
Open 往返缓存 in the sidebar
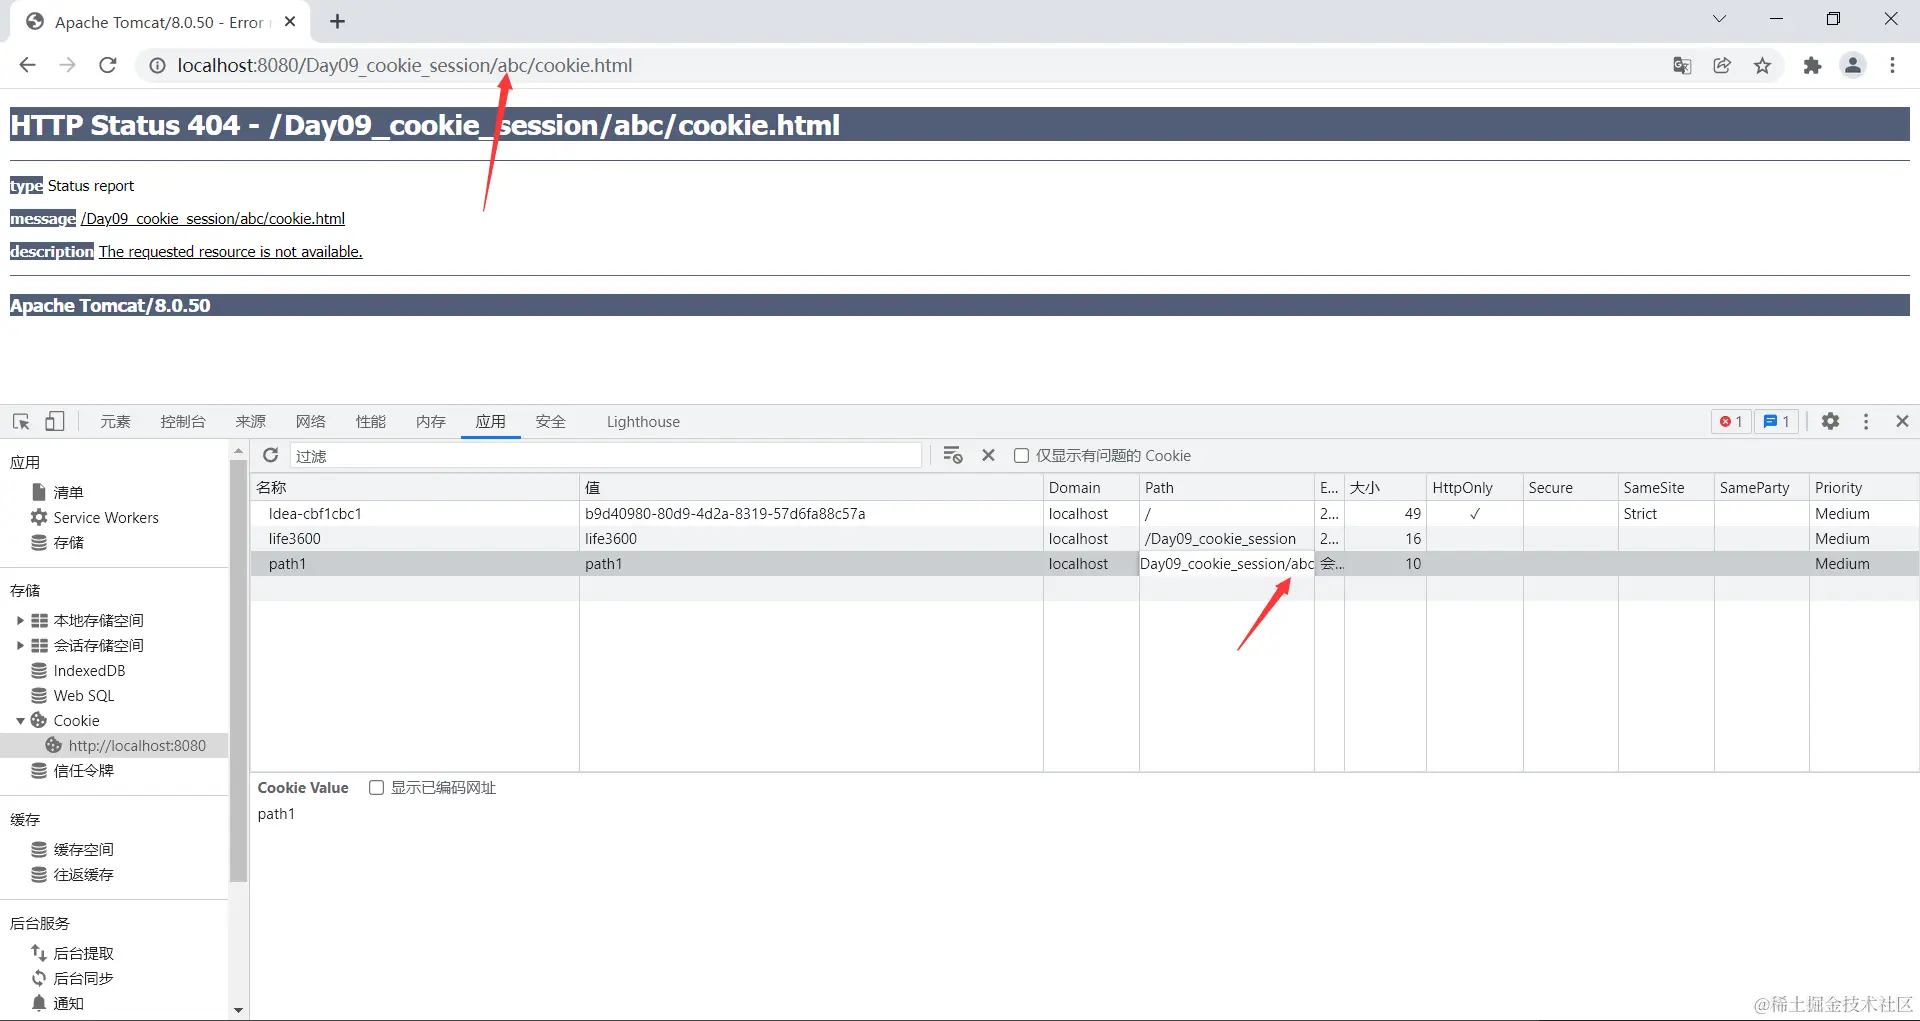(83, 874)
